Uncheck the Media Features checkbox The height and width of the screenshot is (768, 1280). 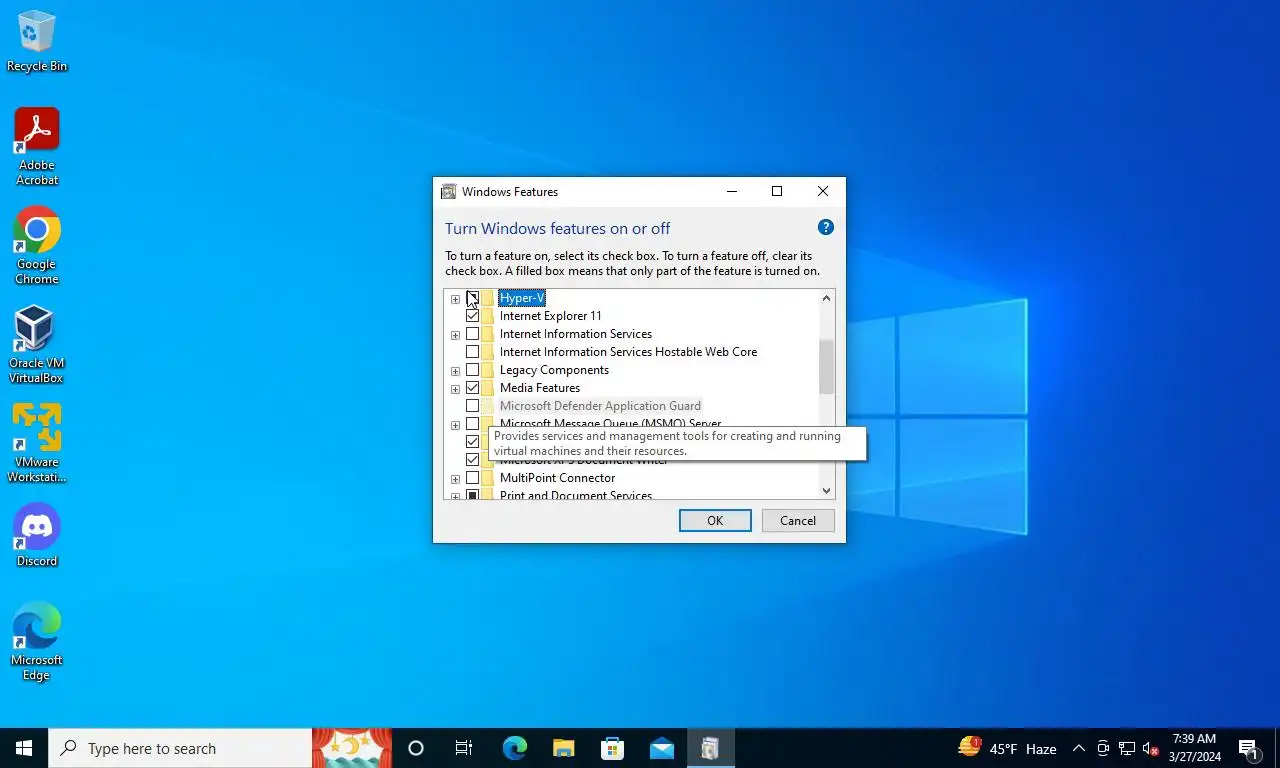473,388
